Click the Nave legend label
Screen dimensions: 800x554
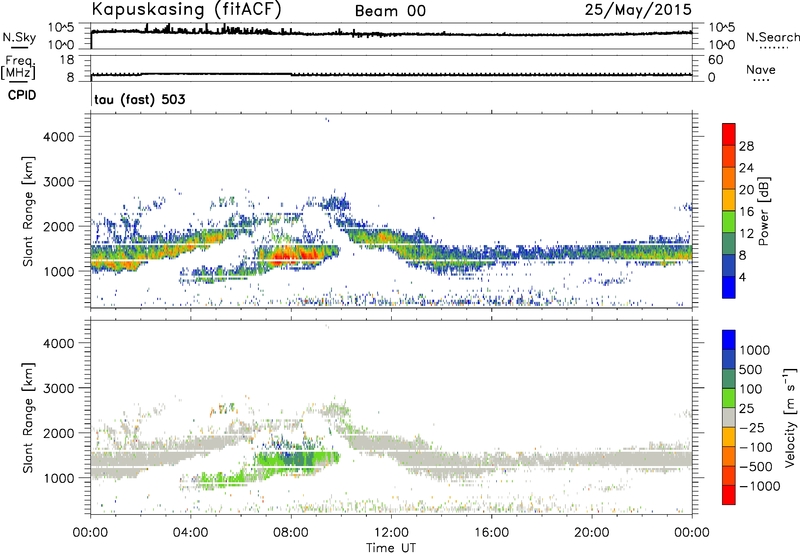761,70
